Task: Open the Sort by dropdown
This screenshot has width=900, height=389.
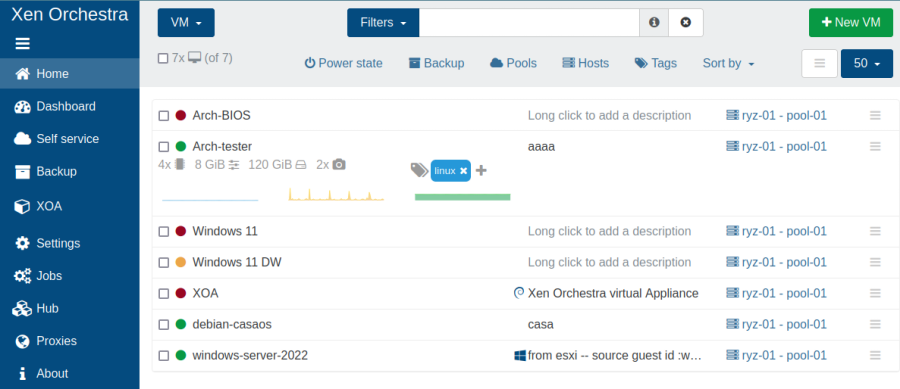Action: (728, 63)
